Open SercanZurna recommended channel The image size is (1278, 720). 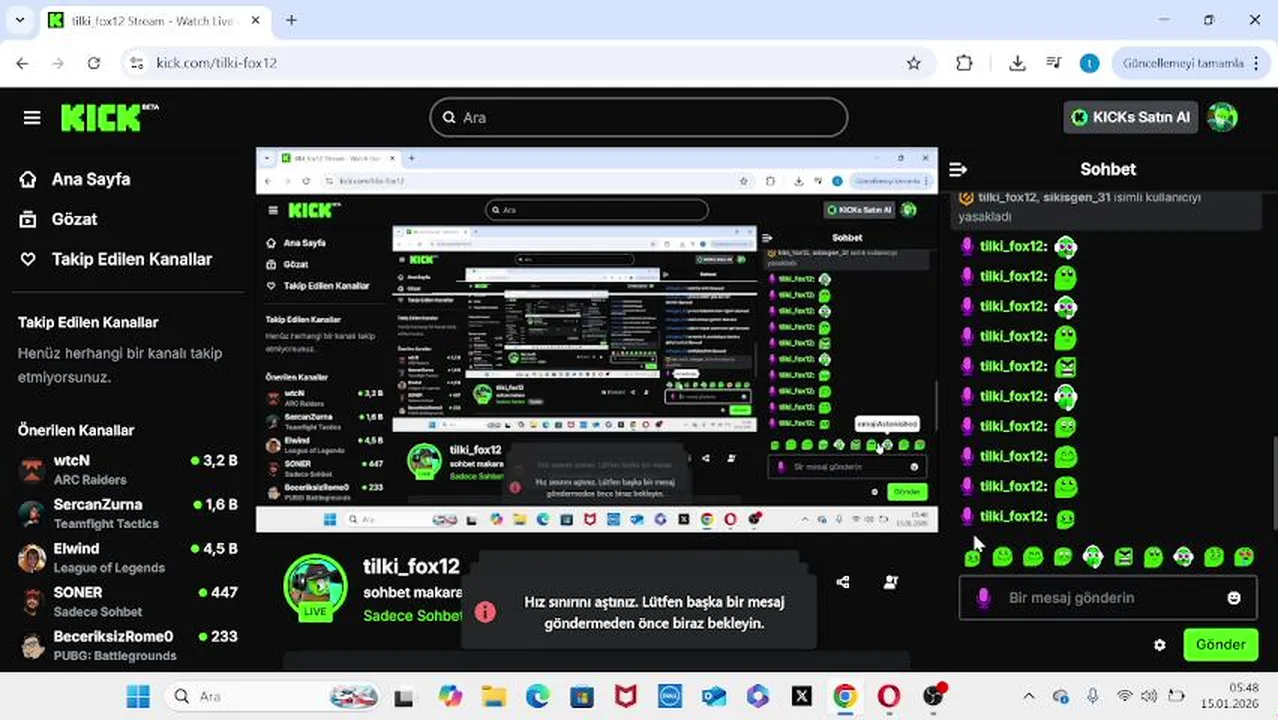click(128, 513)
